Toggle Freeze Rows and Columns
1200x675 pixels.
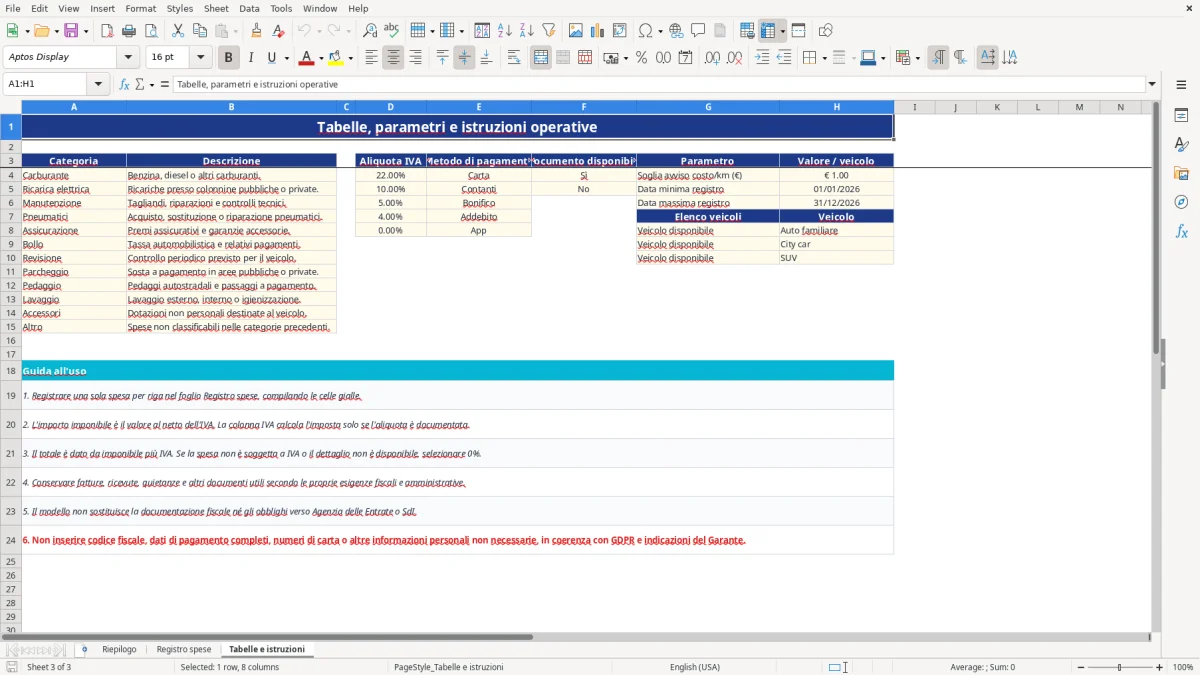[768, 31]
